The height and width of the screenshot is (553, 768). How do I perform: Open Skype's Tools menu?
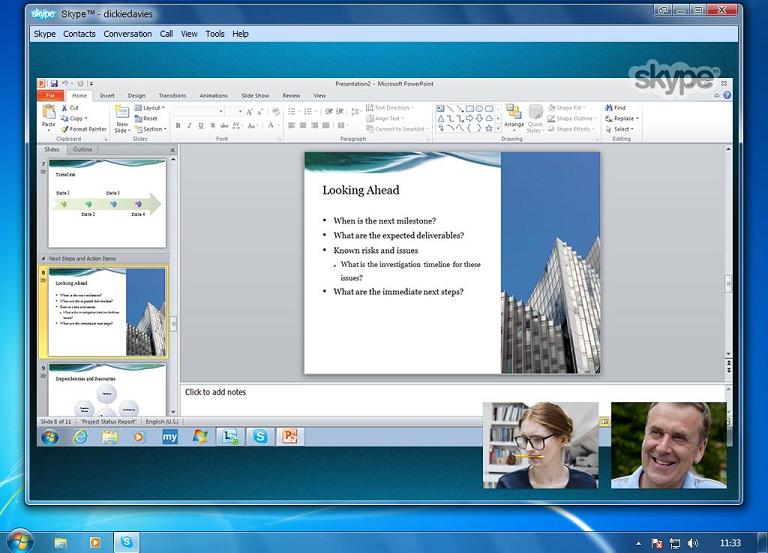215,34
